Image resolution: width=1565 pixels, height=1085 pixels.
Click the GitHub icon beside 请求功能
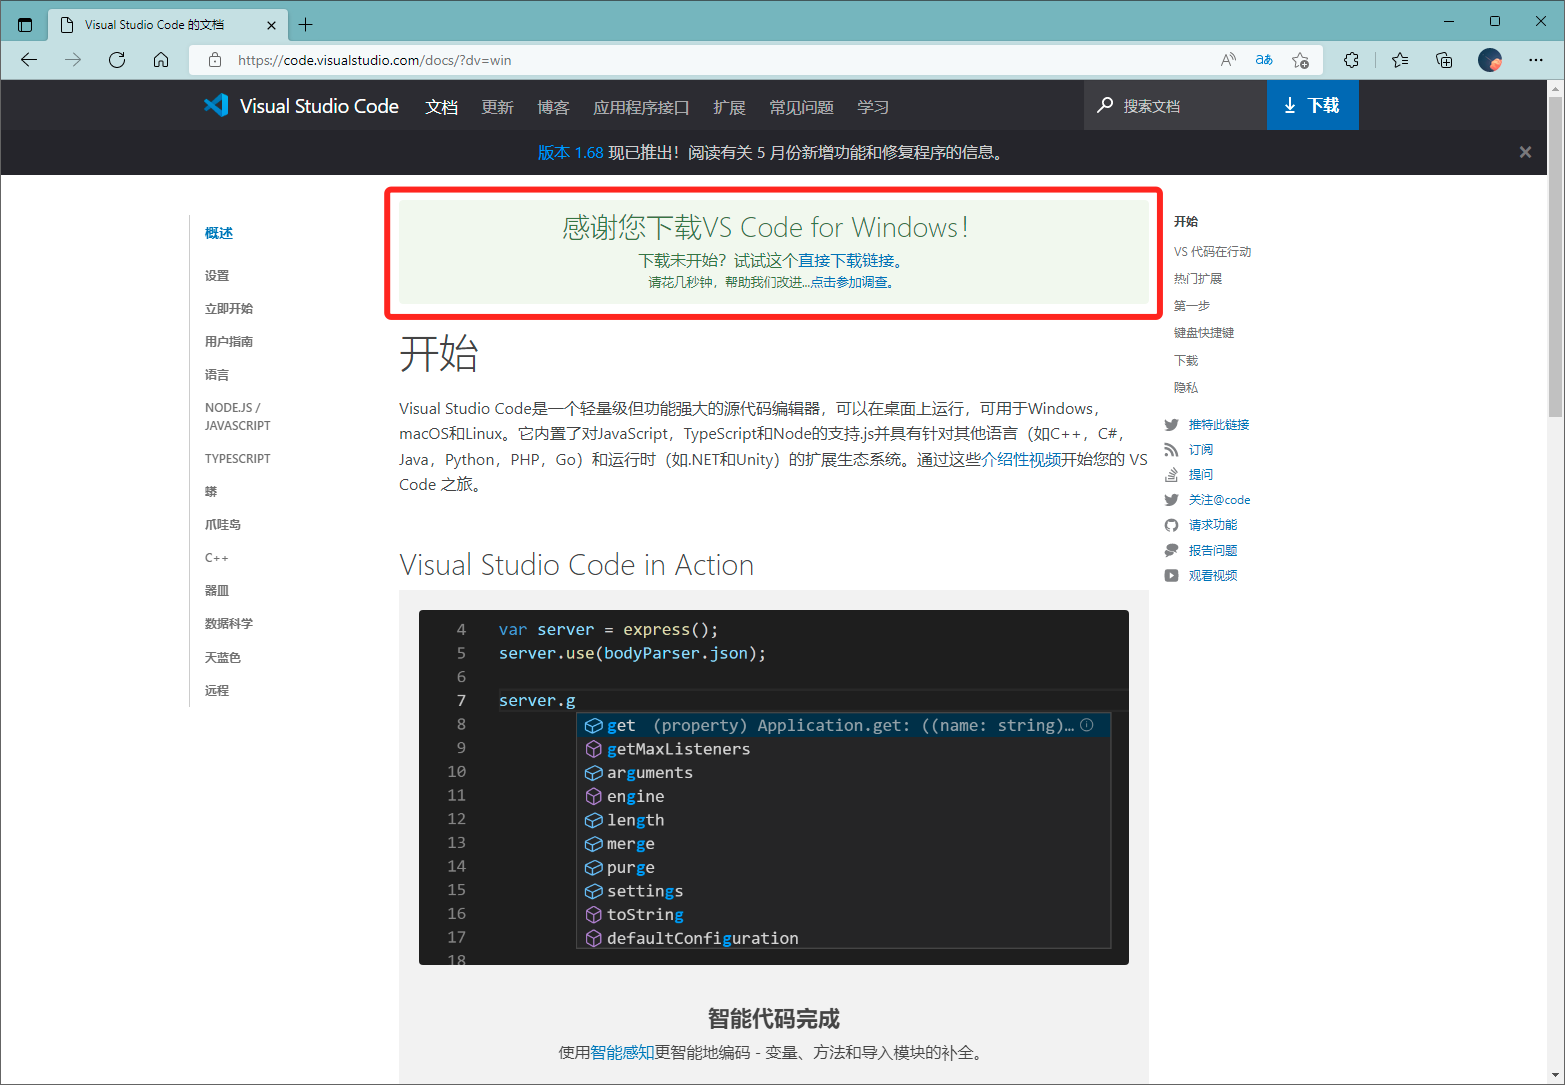point(1171,525)
